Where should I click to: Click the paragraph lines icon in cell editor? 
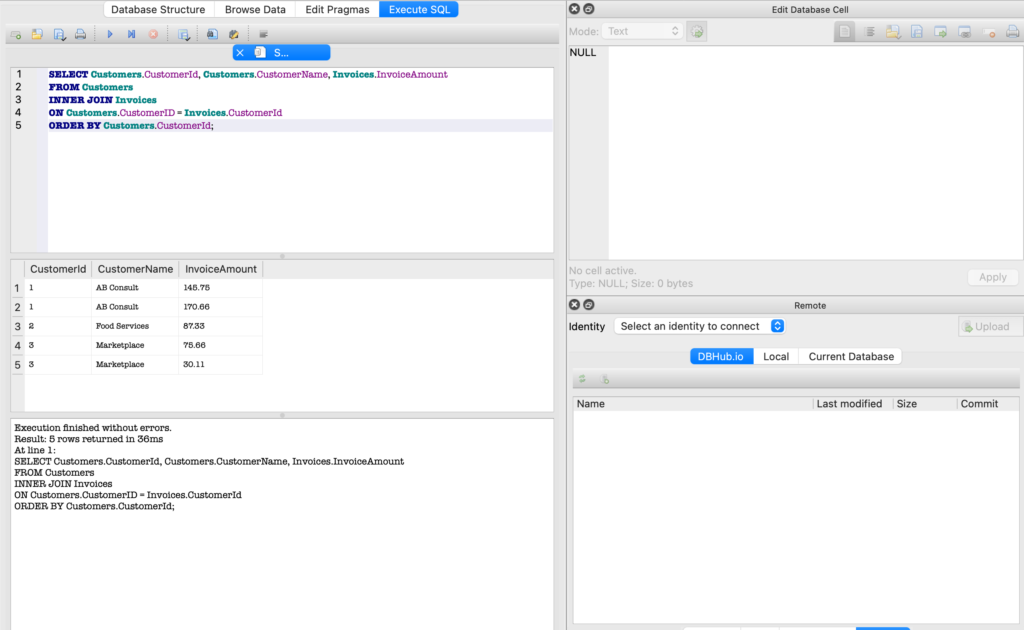pyautogui.click(x=869, y=31)
